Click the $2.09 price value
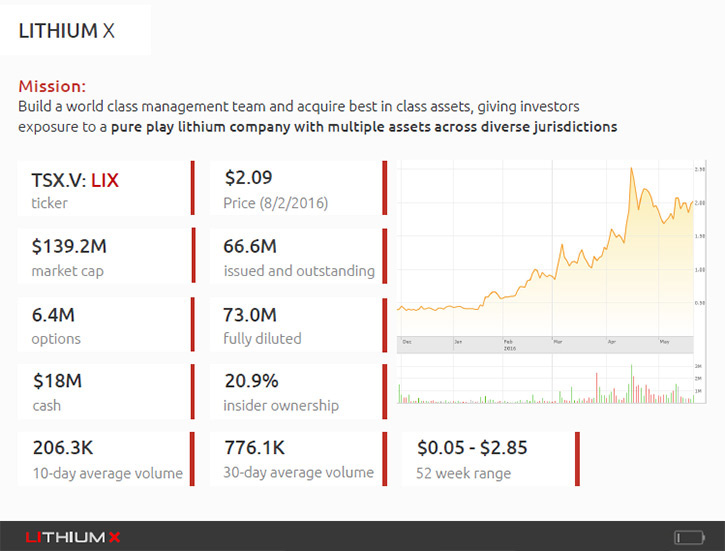 click(248, 178)
